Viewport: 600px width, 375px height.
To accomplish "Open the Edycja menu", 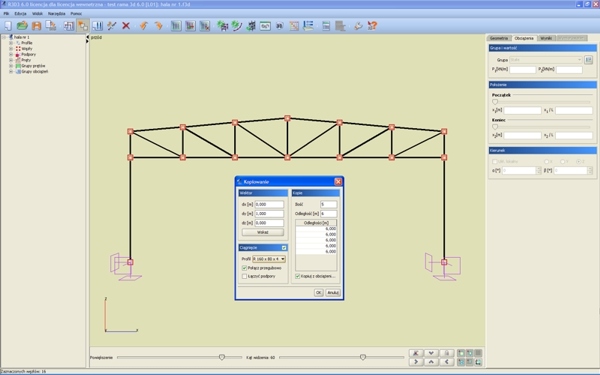I will tap(21, 13).
